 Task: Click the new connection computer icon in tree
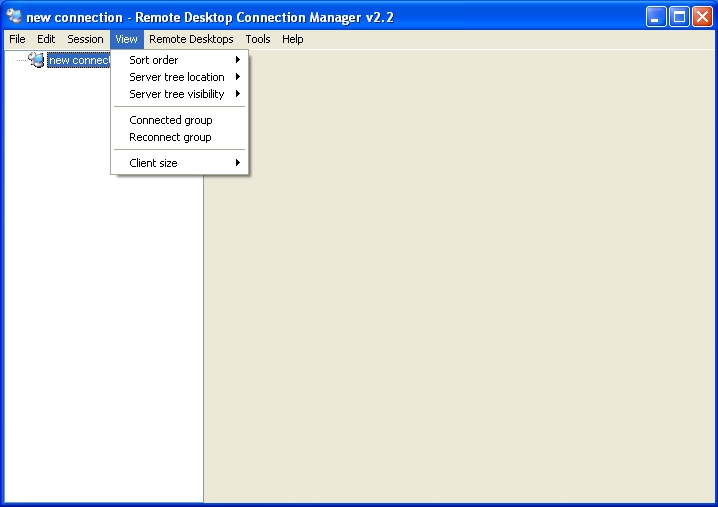[x=36, y=60]
